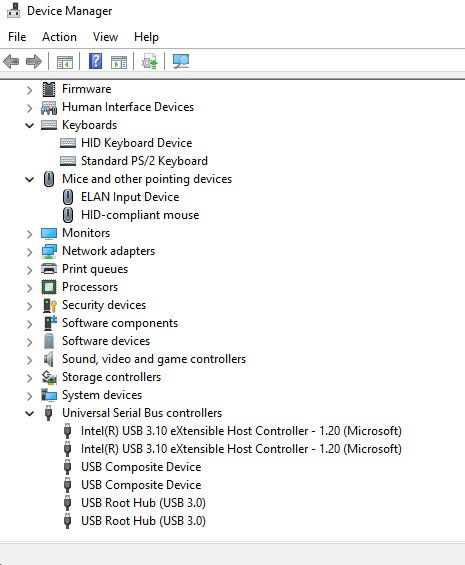Select ELAN Input Device
The width and height of the screenshot is (465, 565).
130,197
